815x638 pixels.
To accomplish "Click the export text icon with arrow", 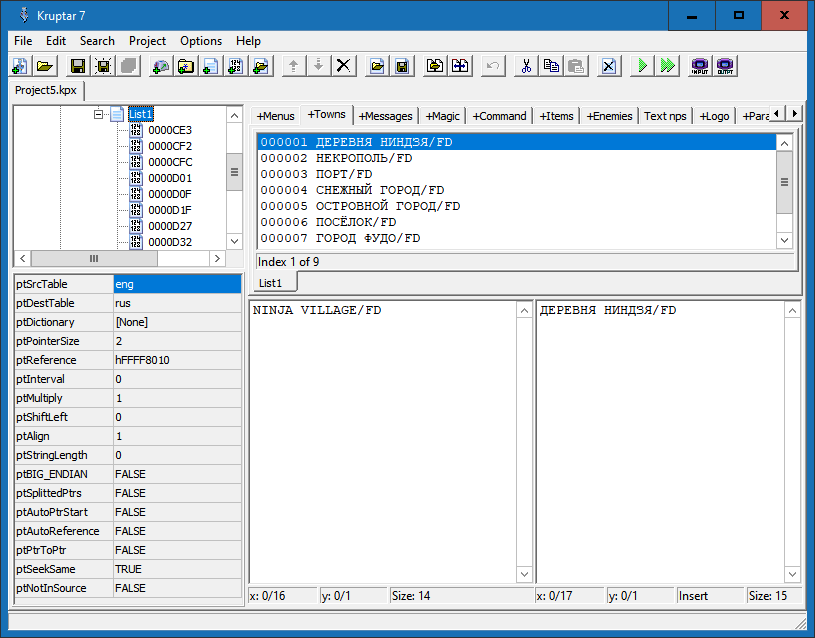I will pyautogui.click(x=435, y=66).
